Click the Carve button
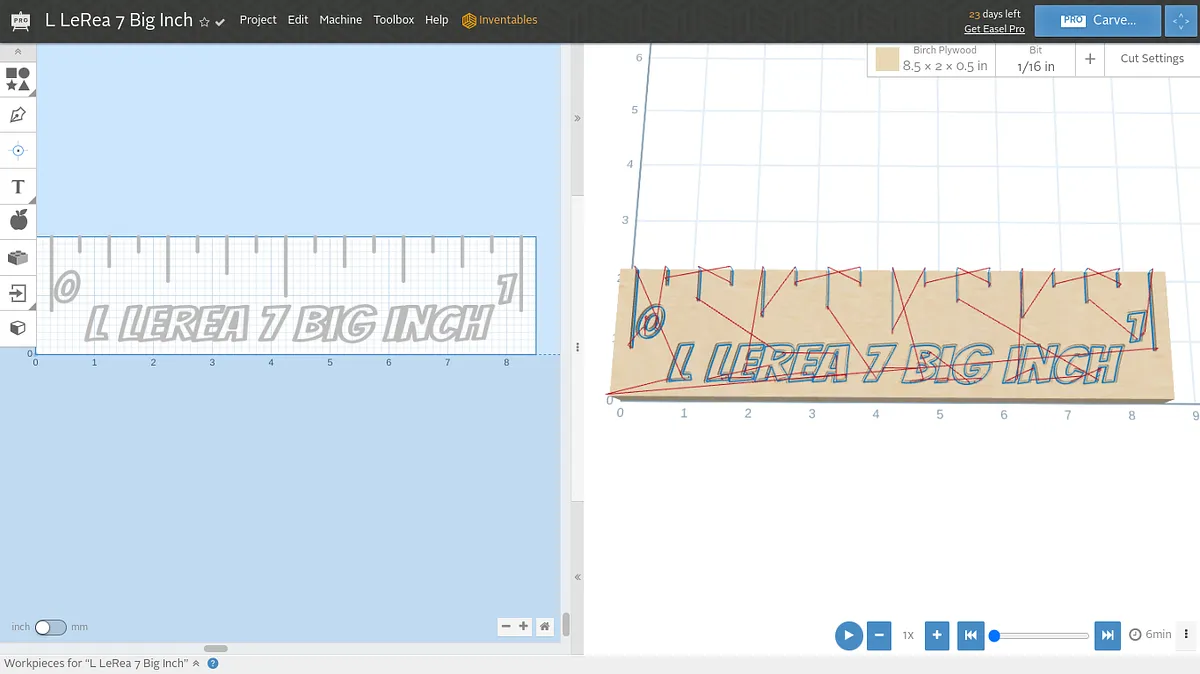Image resolution: width=1200 pixels, height=674 pixels. click(x=1097, y=20)
